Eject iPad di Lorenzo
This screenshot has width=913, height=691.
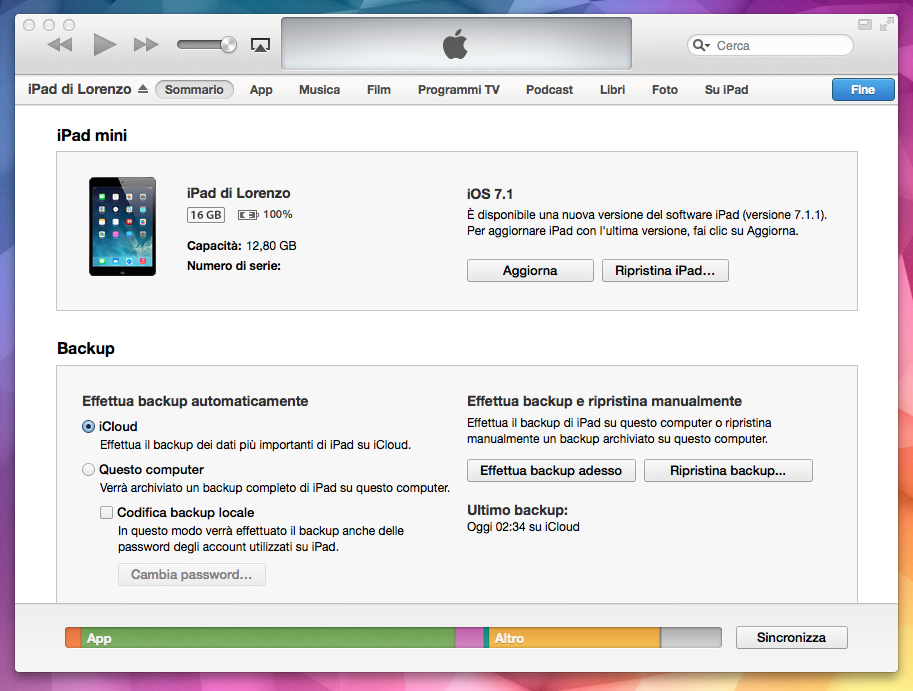pos(143,89)
